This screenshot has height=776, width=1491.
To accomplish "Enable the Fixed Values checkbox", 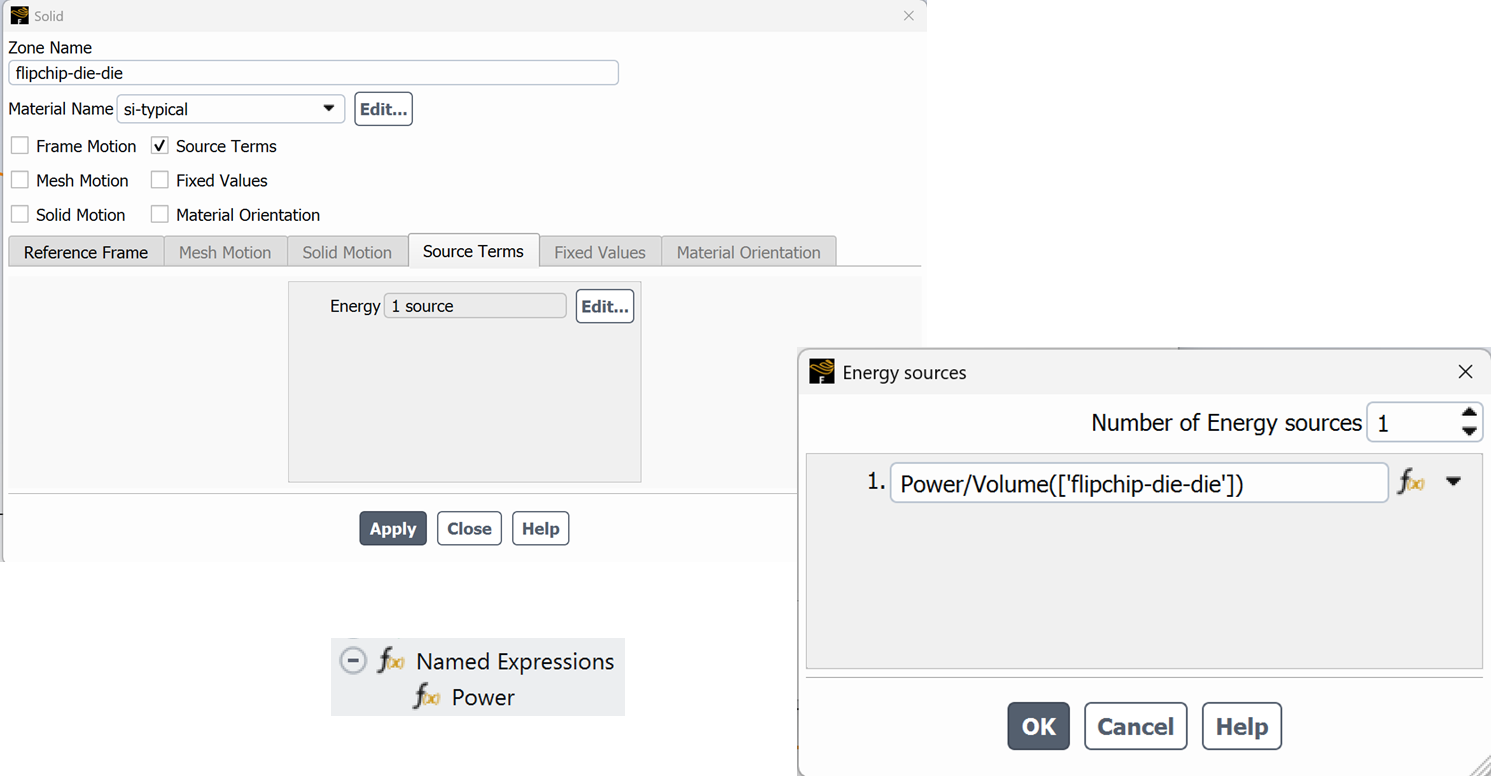I will pyautogui.click(x=160, y=180).
